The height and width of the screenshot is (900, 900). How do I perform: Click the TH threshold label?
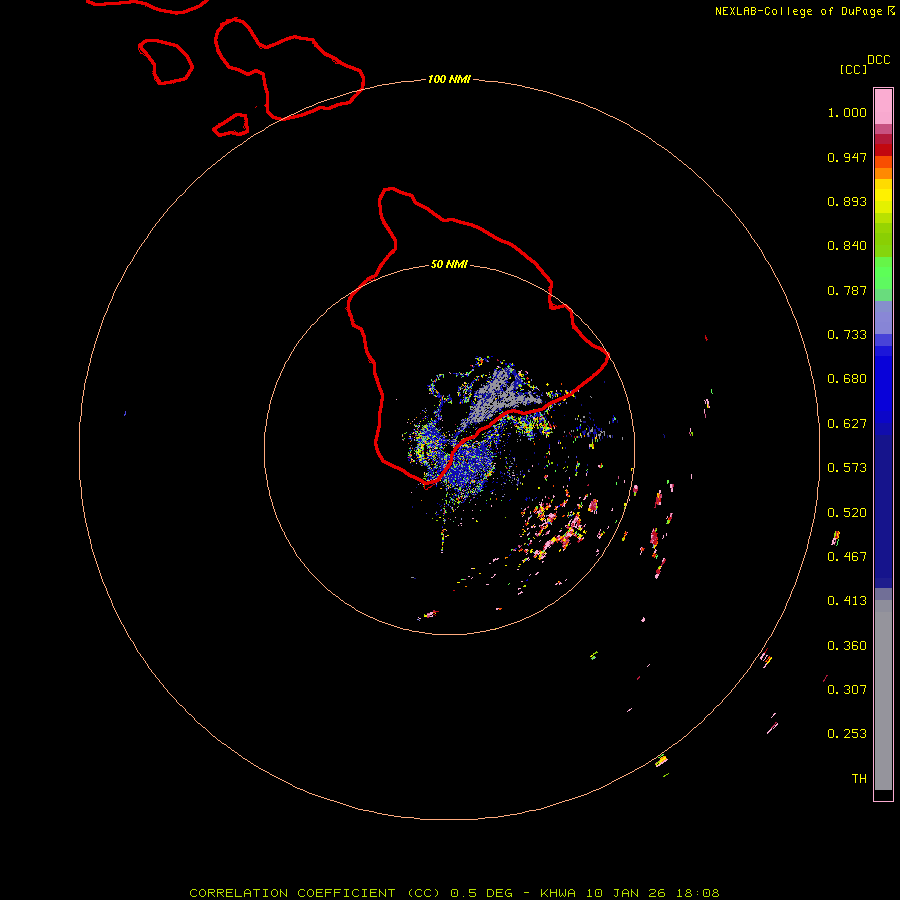859,779
